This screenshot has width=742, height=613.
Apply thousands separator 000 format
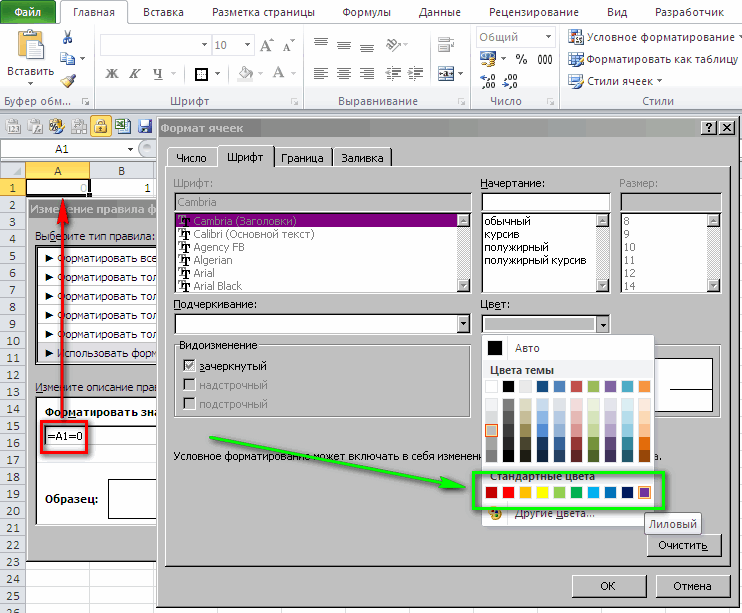click(545, 59)
